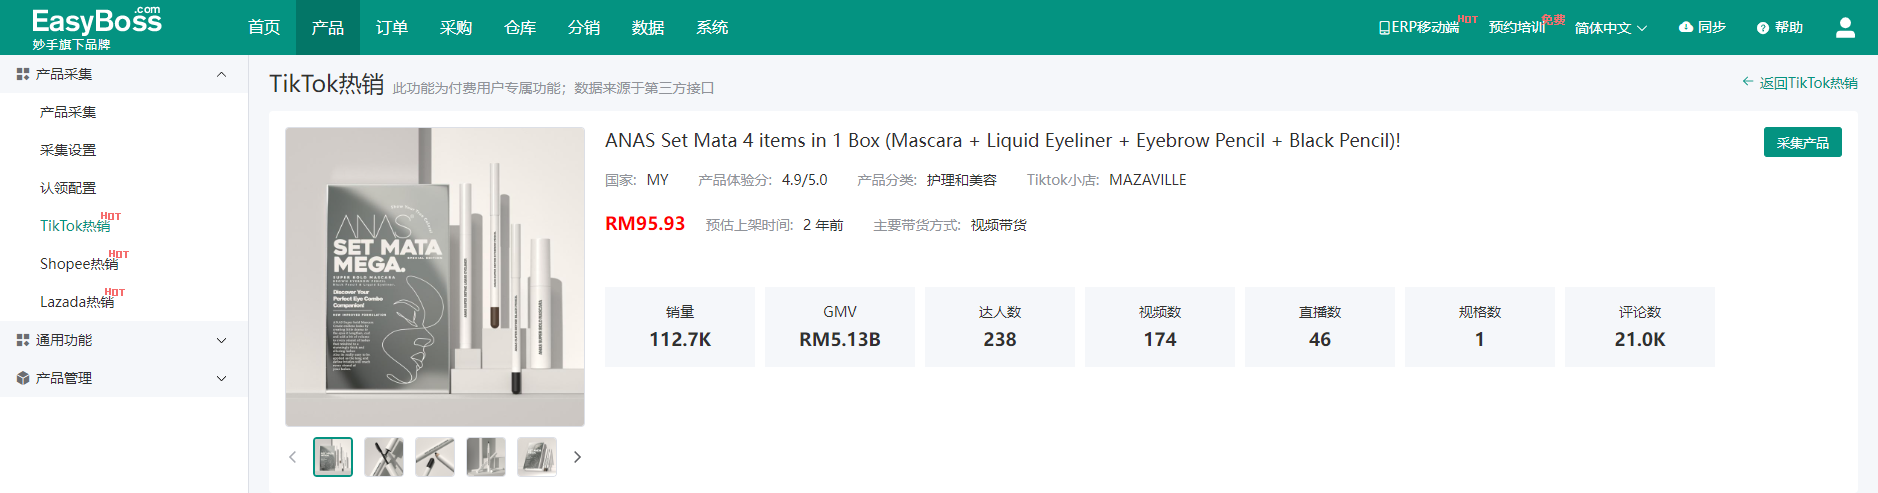1878x493 pixels.
Task: Click the 4.9/5.0 product rating value
Action: [x=805, y=180]
